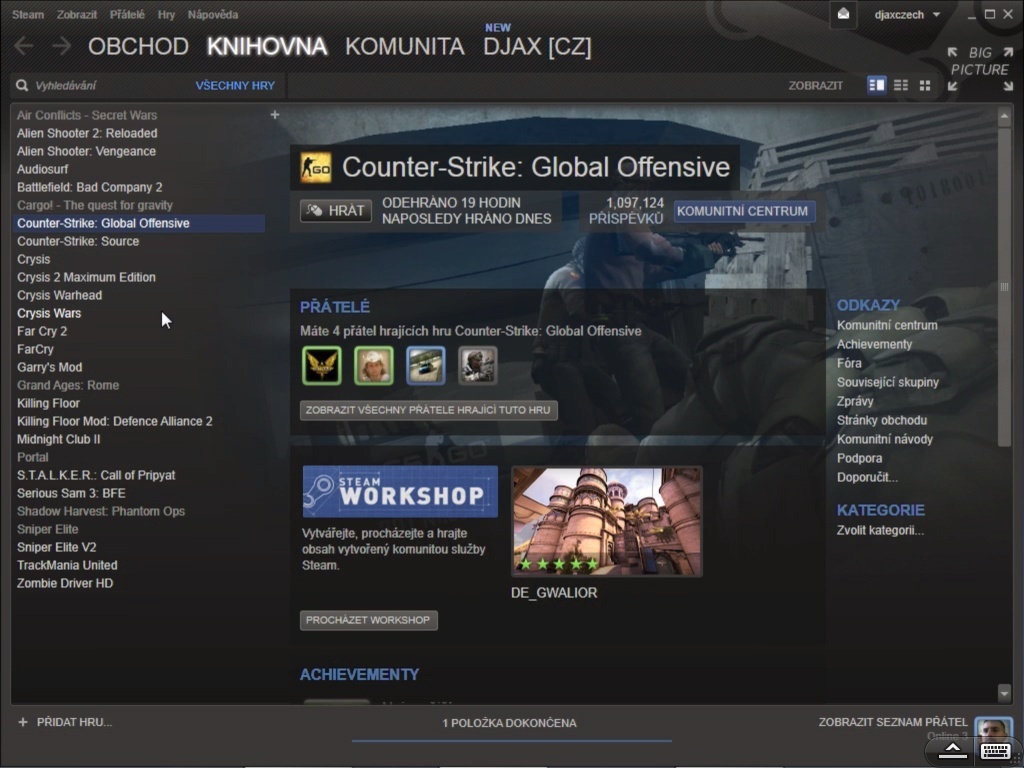Click the back navigation arrow
This screenshot has width=1024, height=768.
(x=23, y=46)
